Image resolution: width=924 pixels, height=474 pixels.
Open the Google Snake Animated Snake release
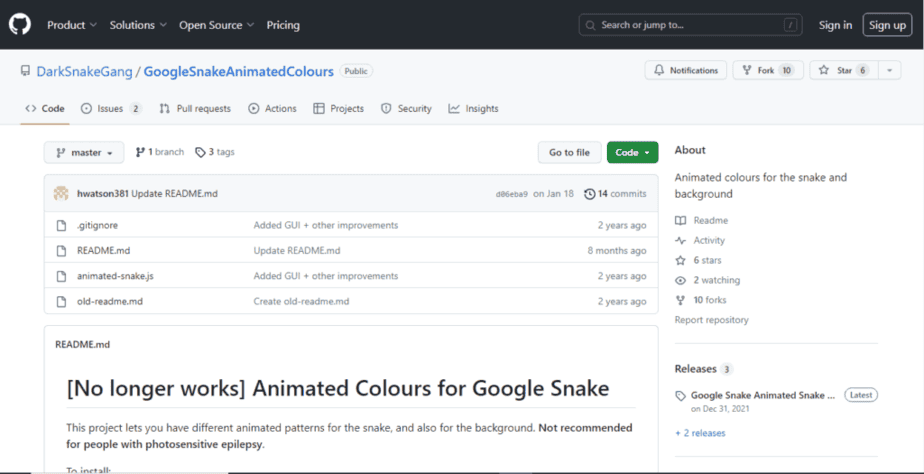763,396
